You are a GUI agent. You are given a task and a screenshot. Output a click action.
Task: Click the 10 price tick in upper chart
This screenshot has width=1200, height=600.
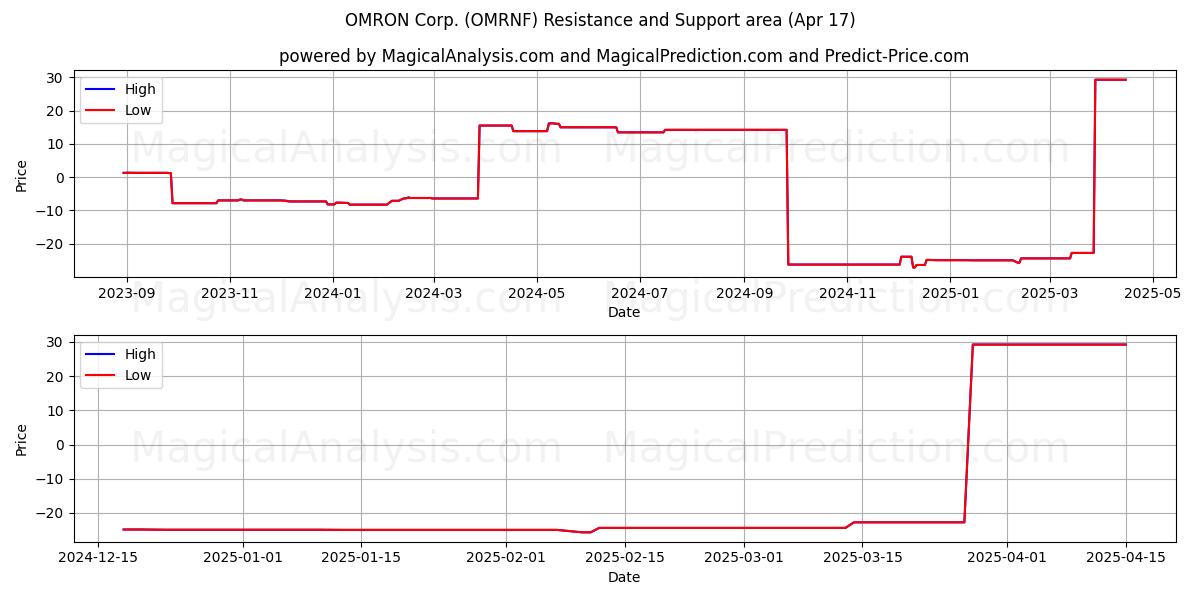(56, 144)
